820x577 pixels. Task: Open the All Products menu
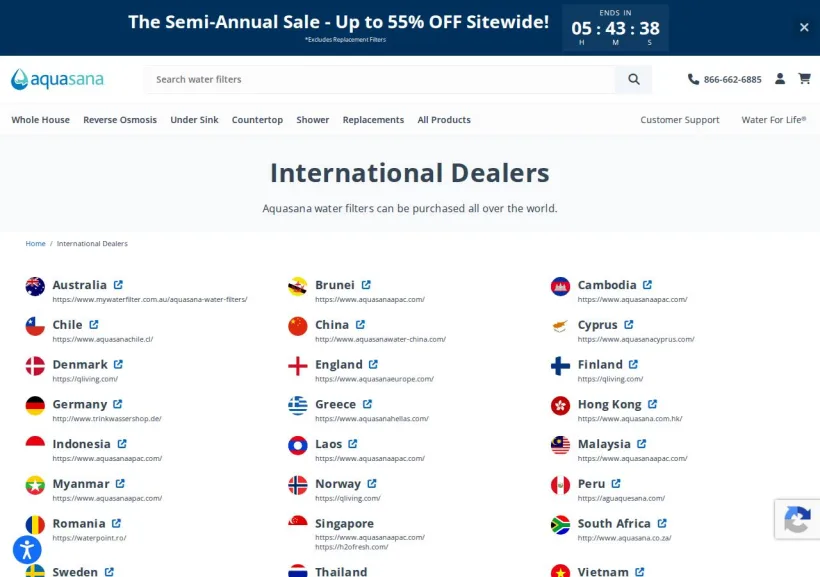click(444, 120)
